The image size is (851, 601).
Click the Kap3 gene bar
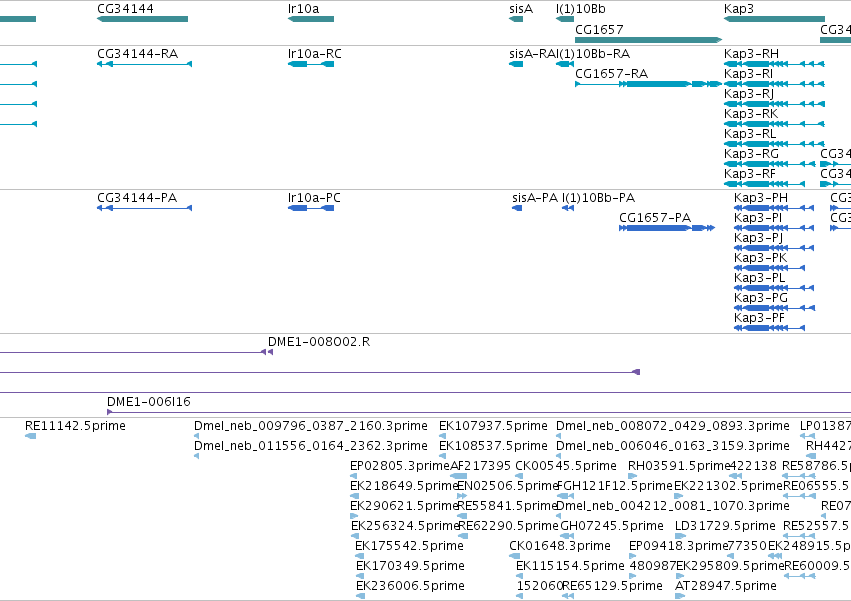pos(774,19)
